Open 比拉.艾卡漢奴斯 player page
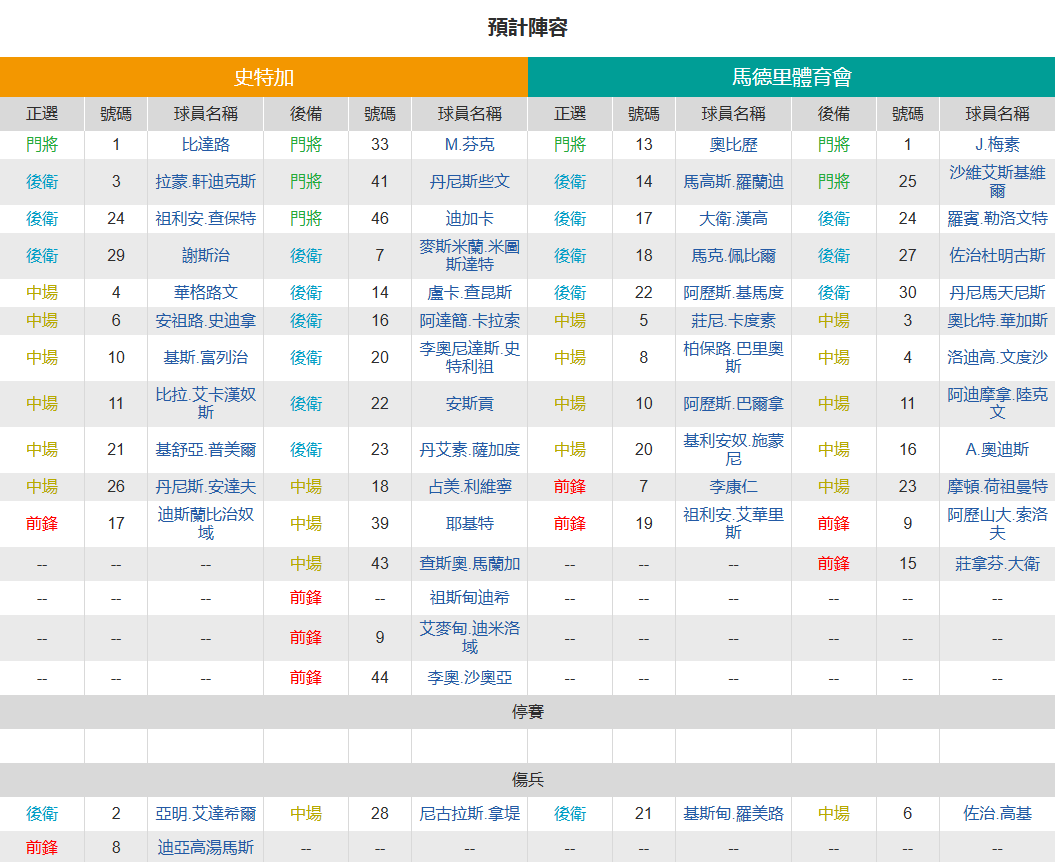This screenshot has width=1055, height=862. tap(206, 403)
